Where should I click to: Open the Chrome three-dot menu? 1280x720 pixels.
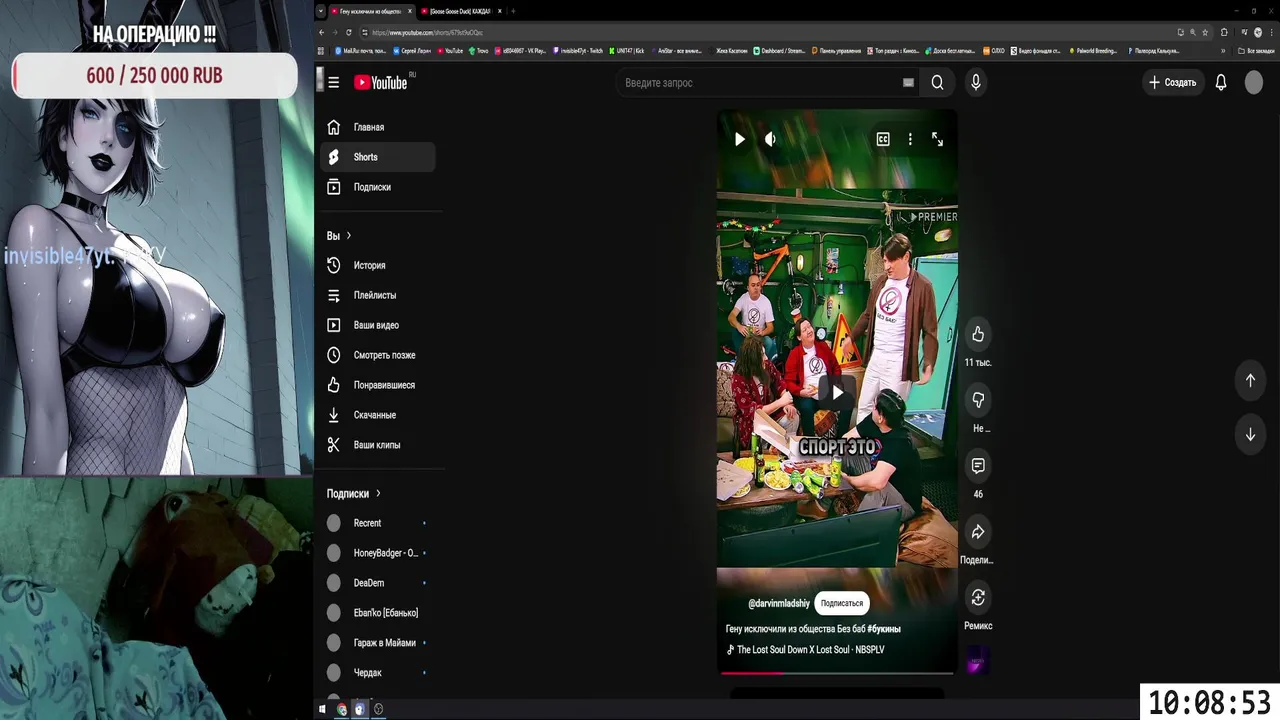[1271, 32]
